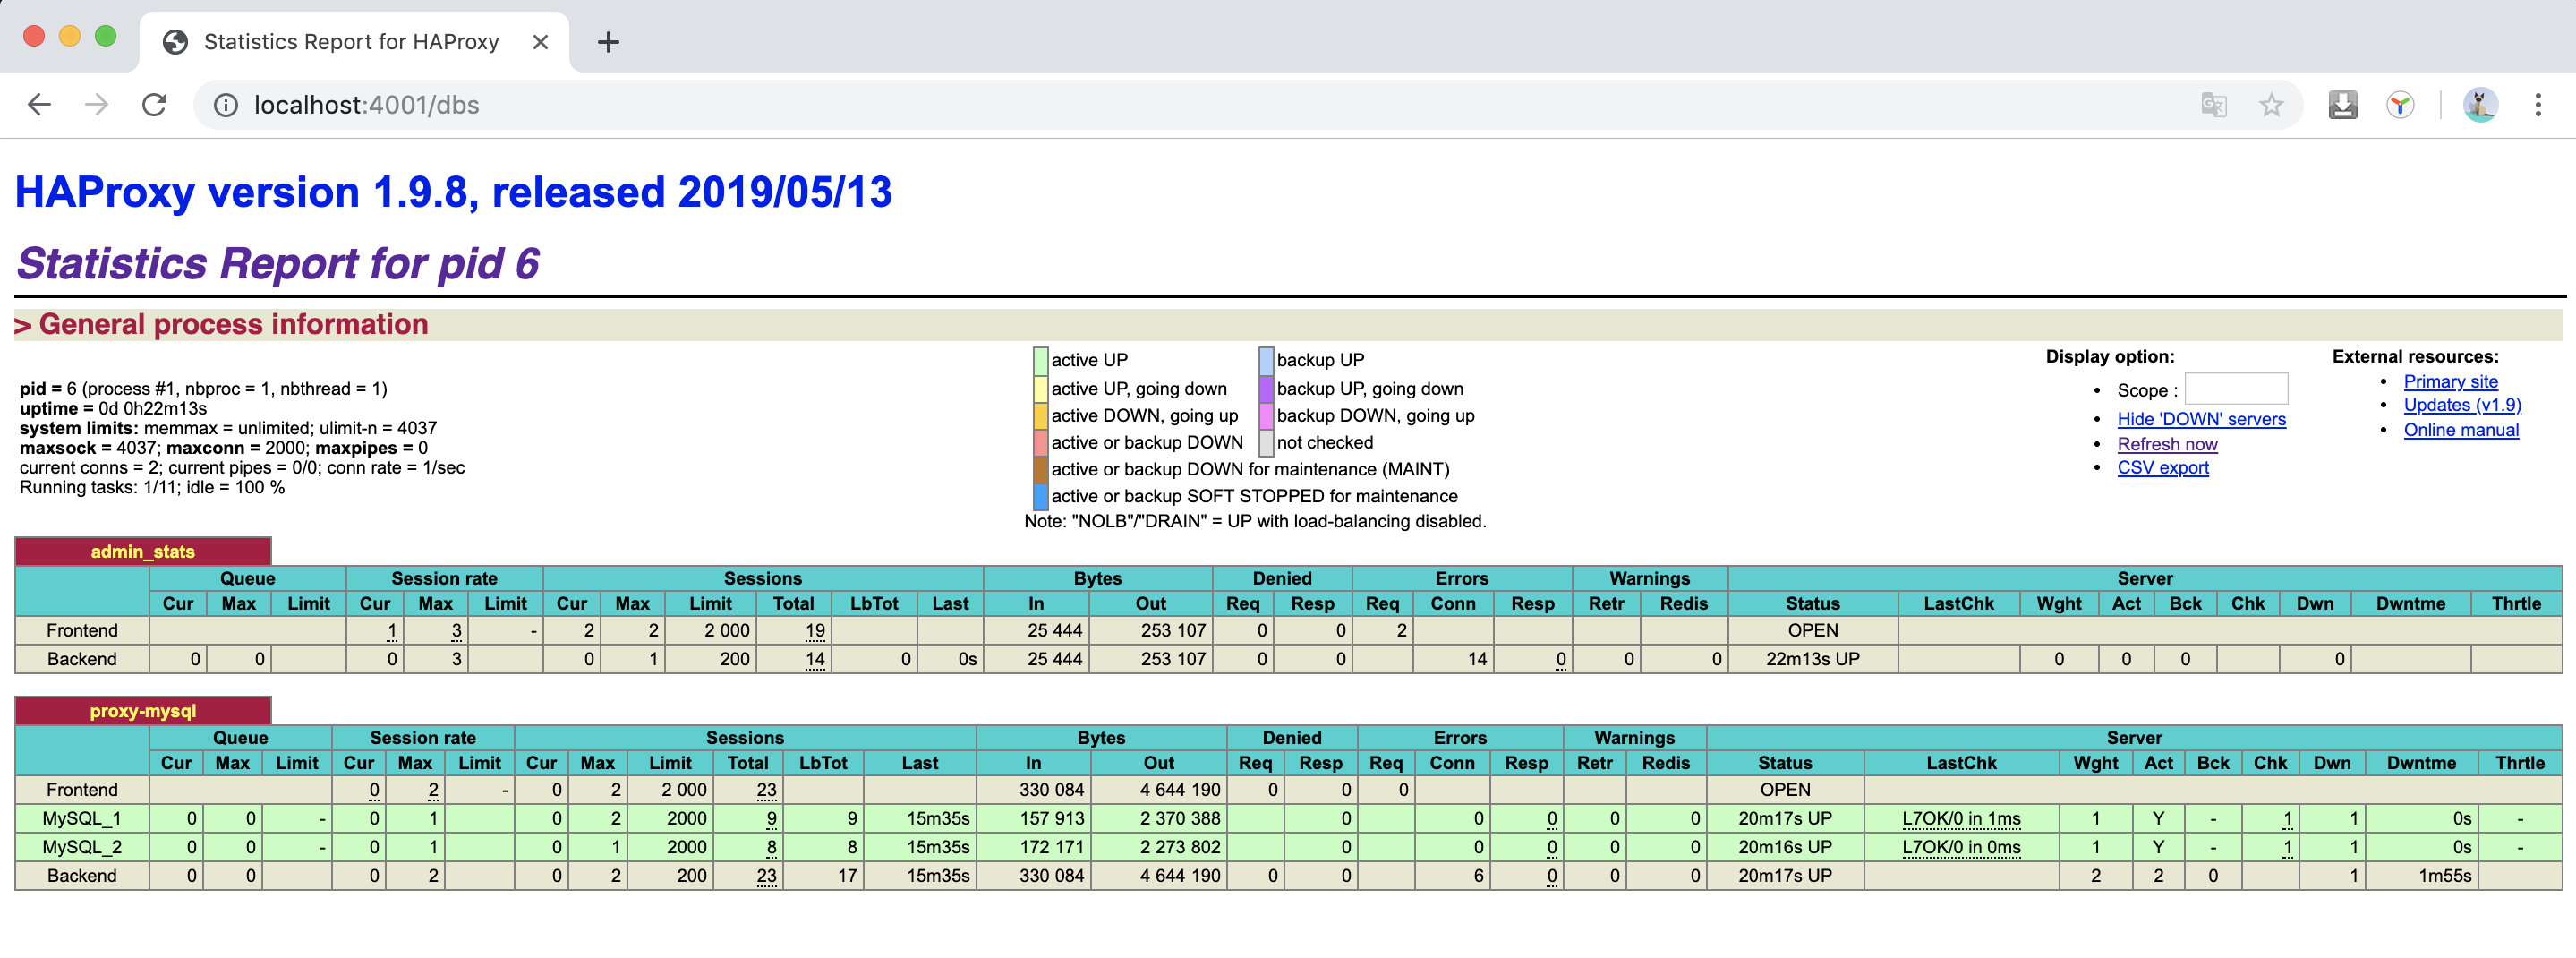Click MySQL_2 sessions total value 8
Viewport: 2576px width, 958px height.
(x=771, y=847)
